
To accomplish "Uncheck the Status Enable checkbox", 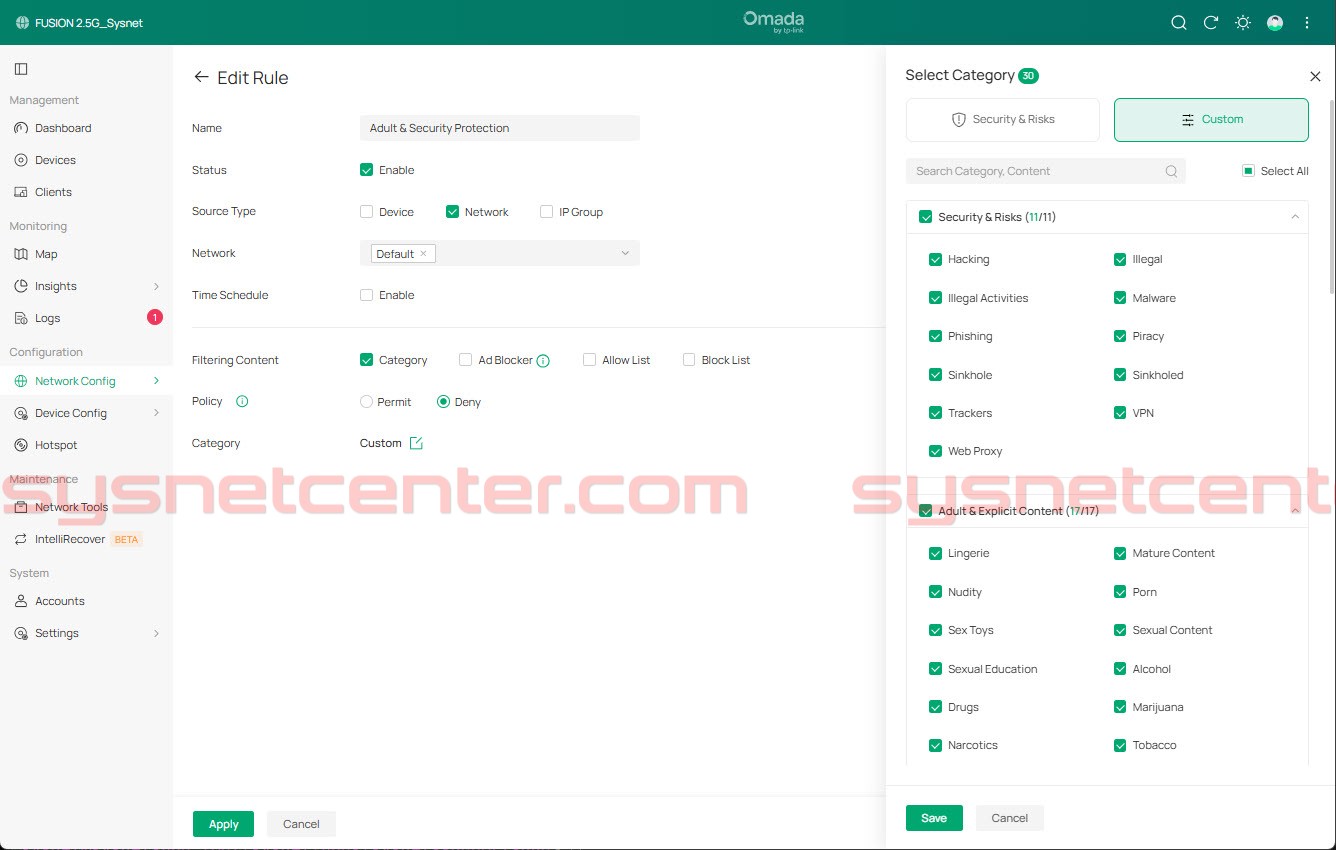I will coord(366,170).
